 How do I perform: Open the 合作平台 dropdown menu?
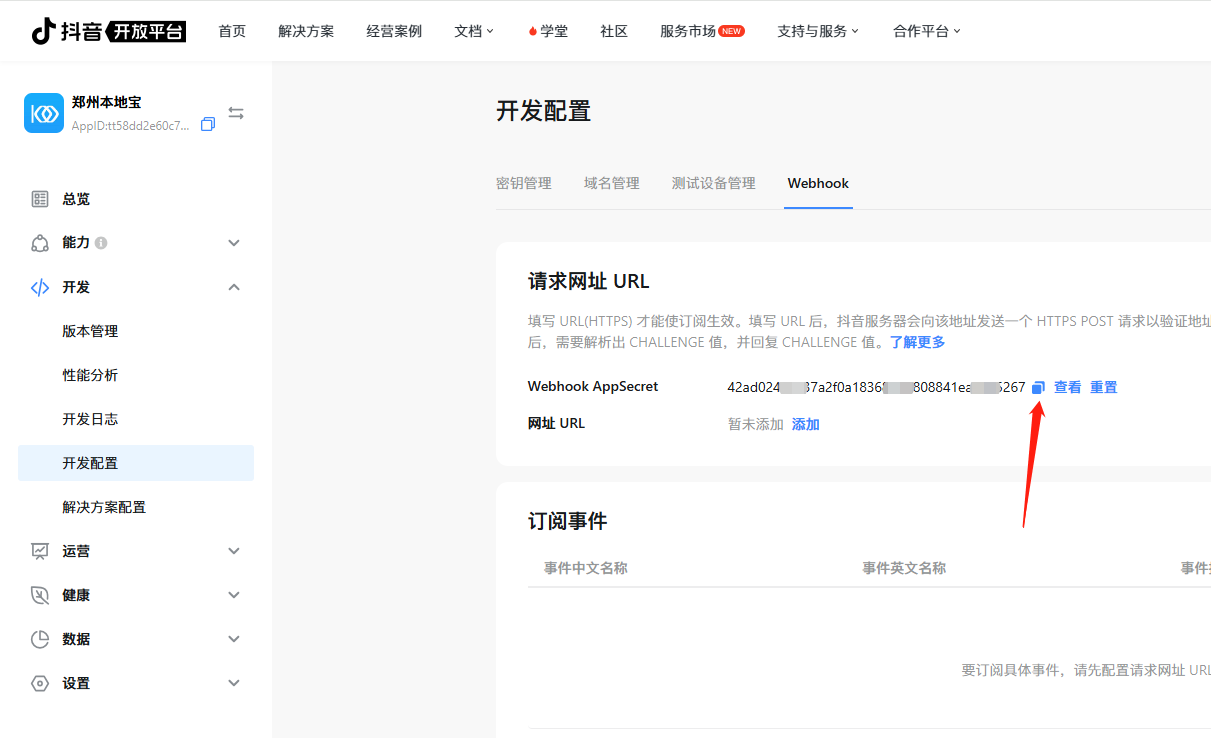click(927, 31)
